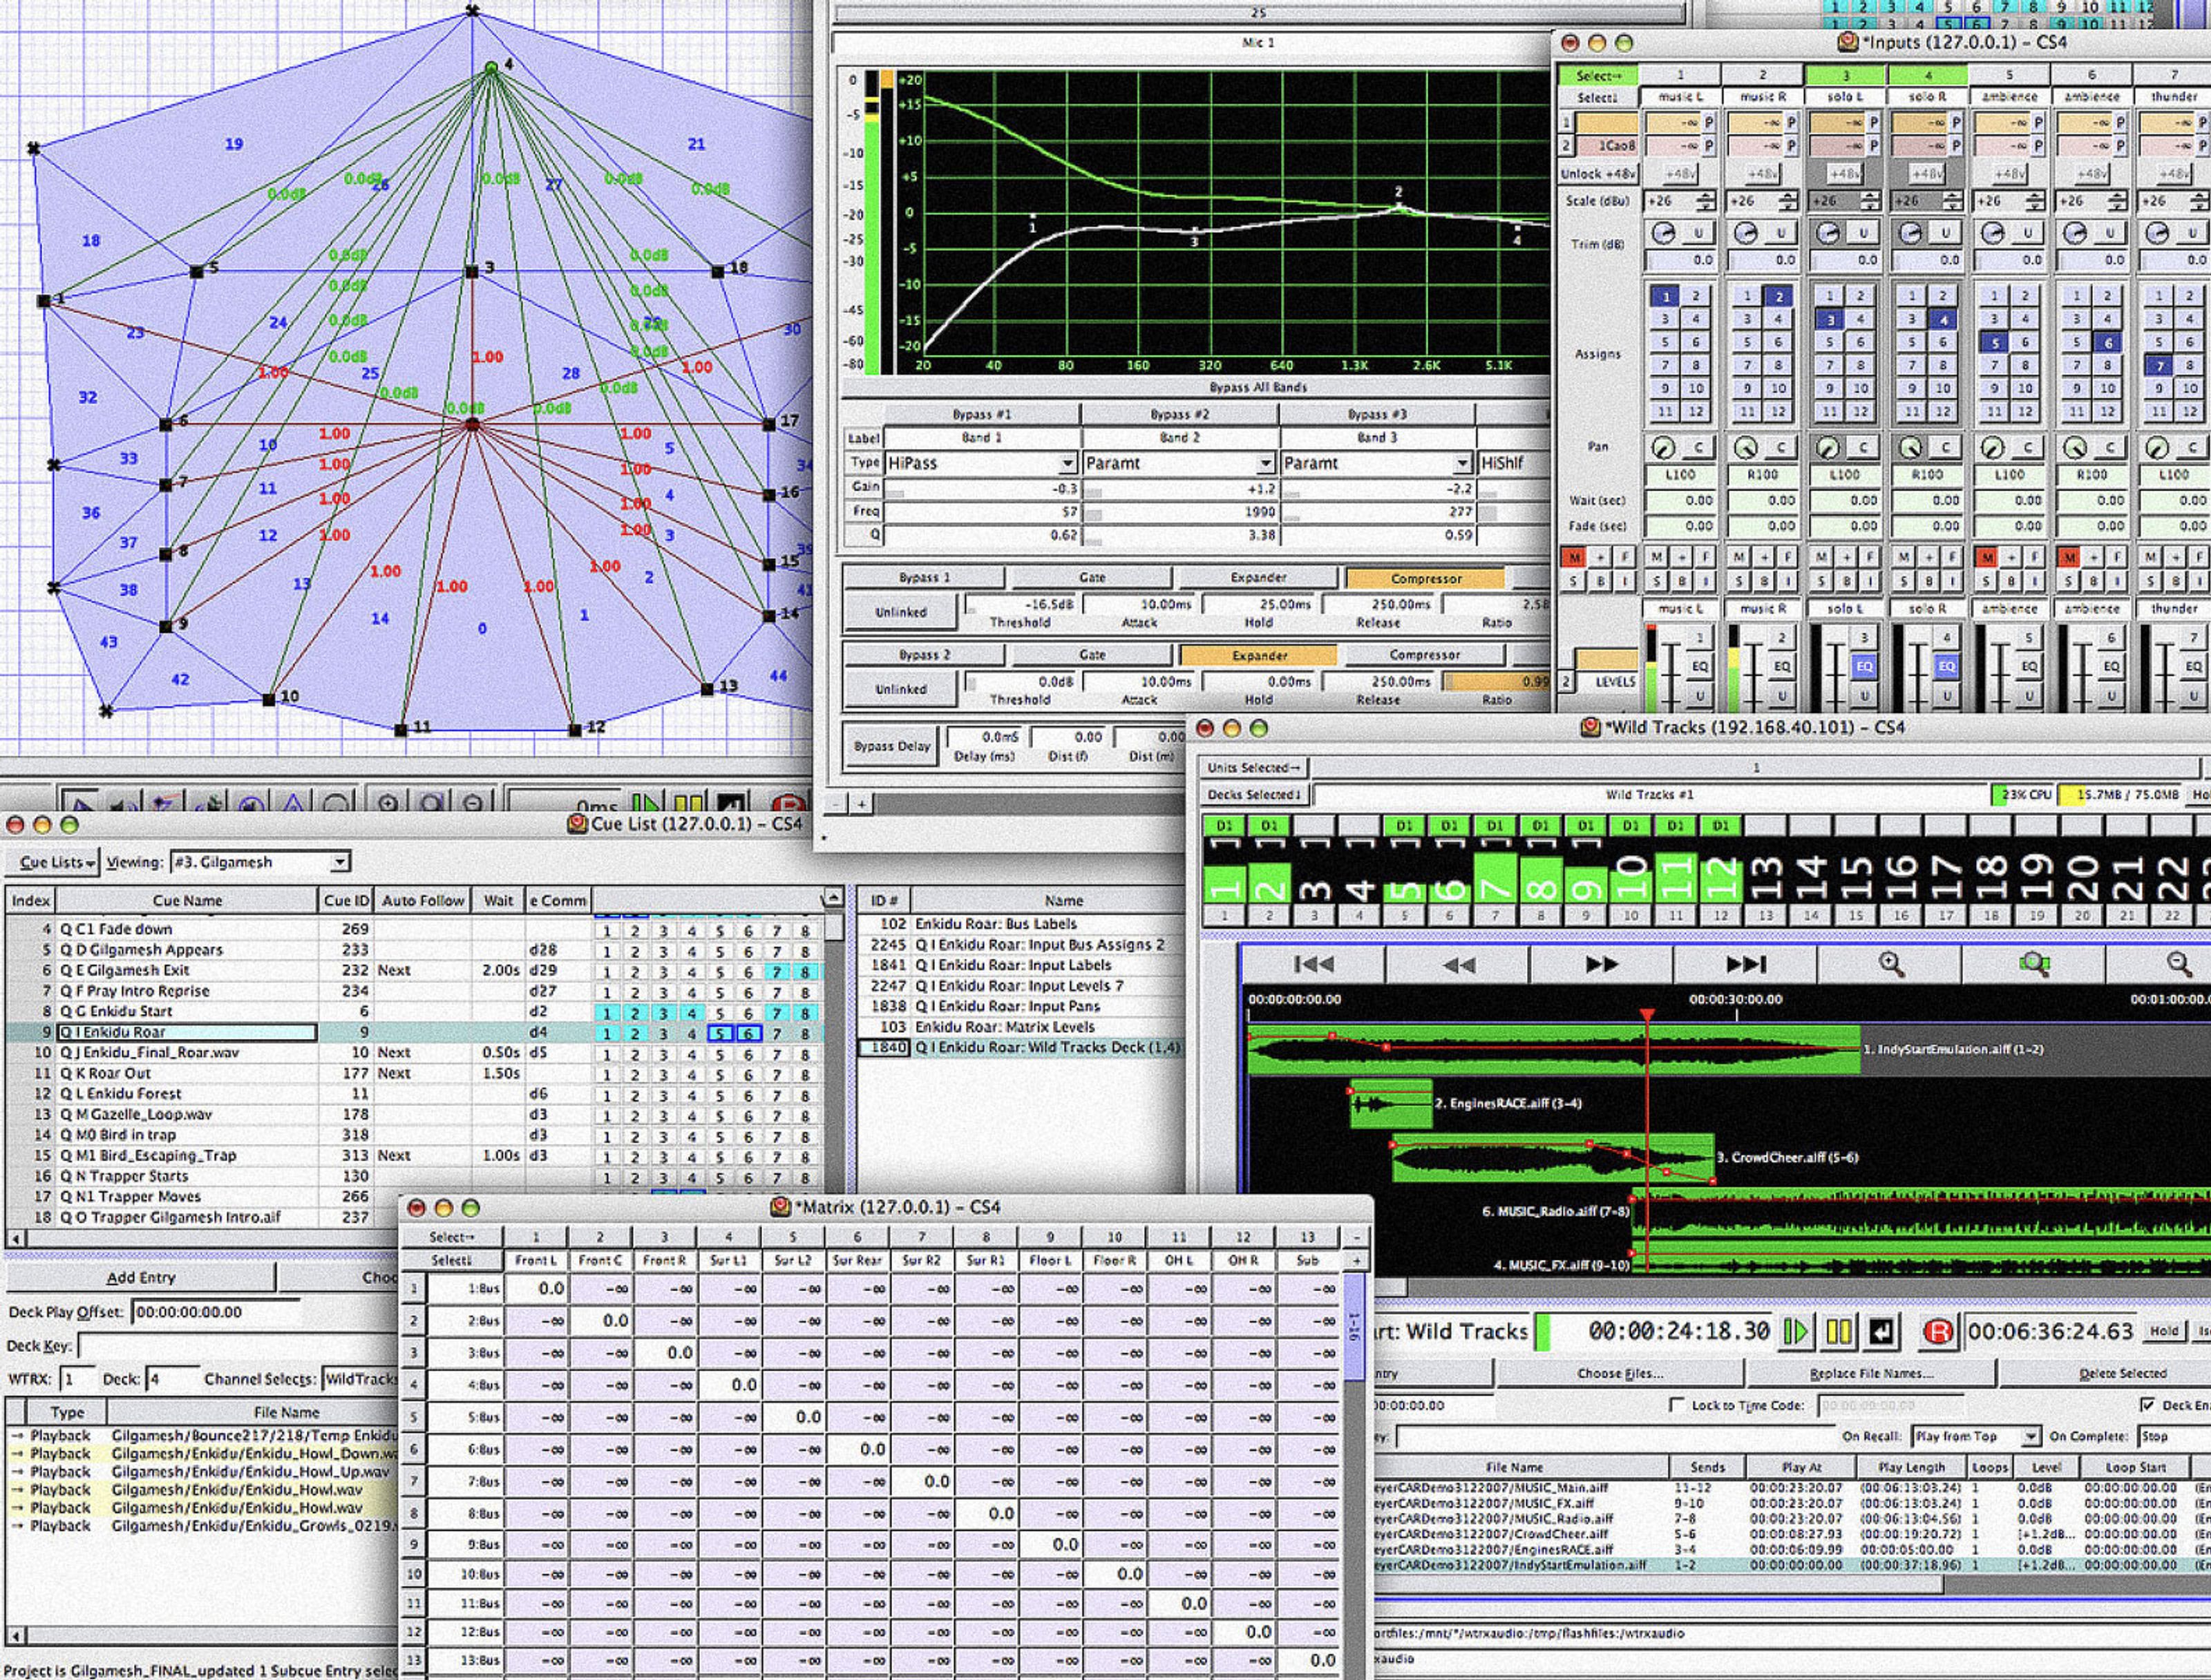Click the Threshold slider for dynamics row 1
2211x1680 pixels.
(1019, 605)
